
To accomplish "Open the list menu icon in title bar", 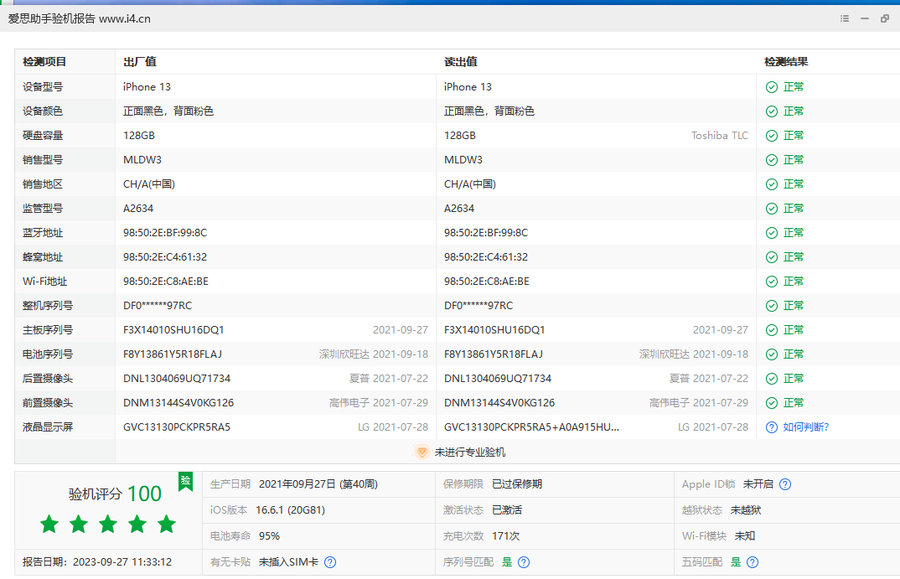I will click(844, 18).
